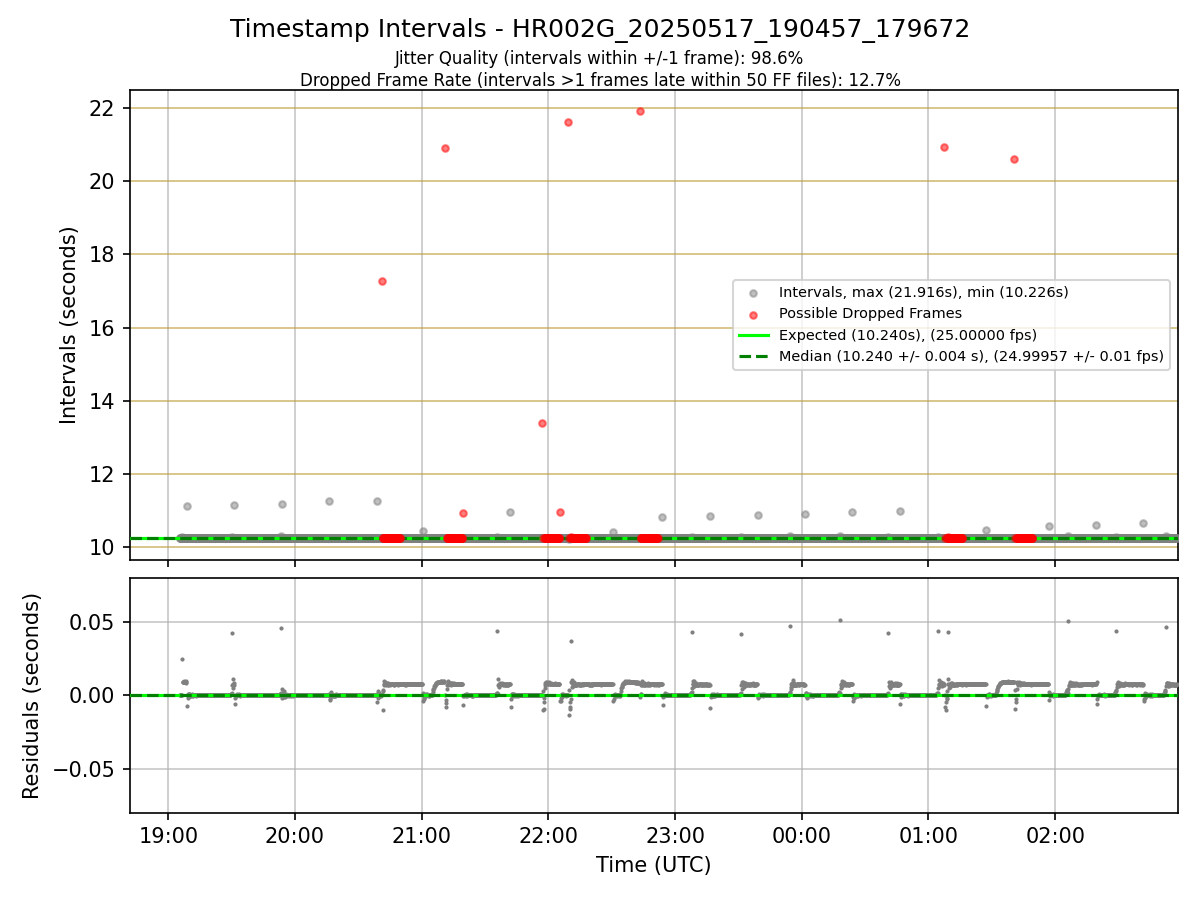Click the '23:00' x-axis tick label

point(675,836)
